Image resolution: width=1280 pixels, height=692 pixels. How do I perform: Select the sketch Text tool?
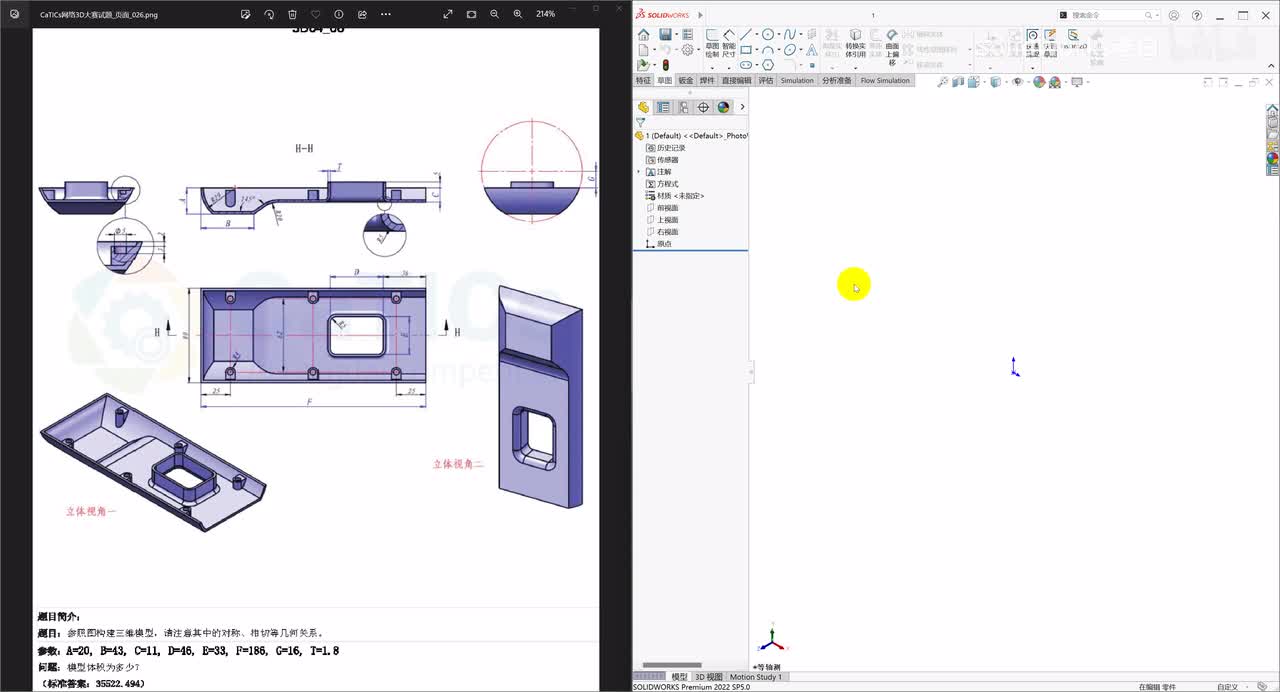(812, 49)
